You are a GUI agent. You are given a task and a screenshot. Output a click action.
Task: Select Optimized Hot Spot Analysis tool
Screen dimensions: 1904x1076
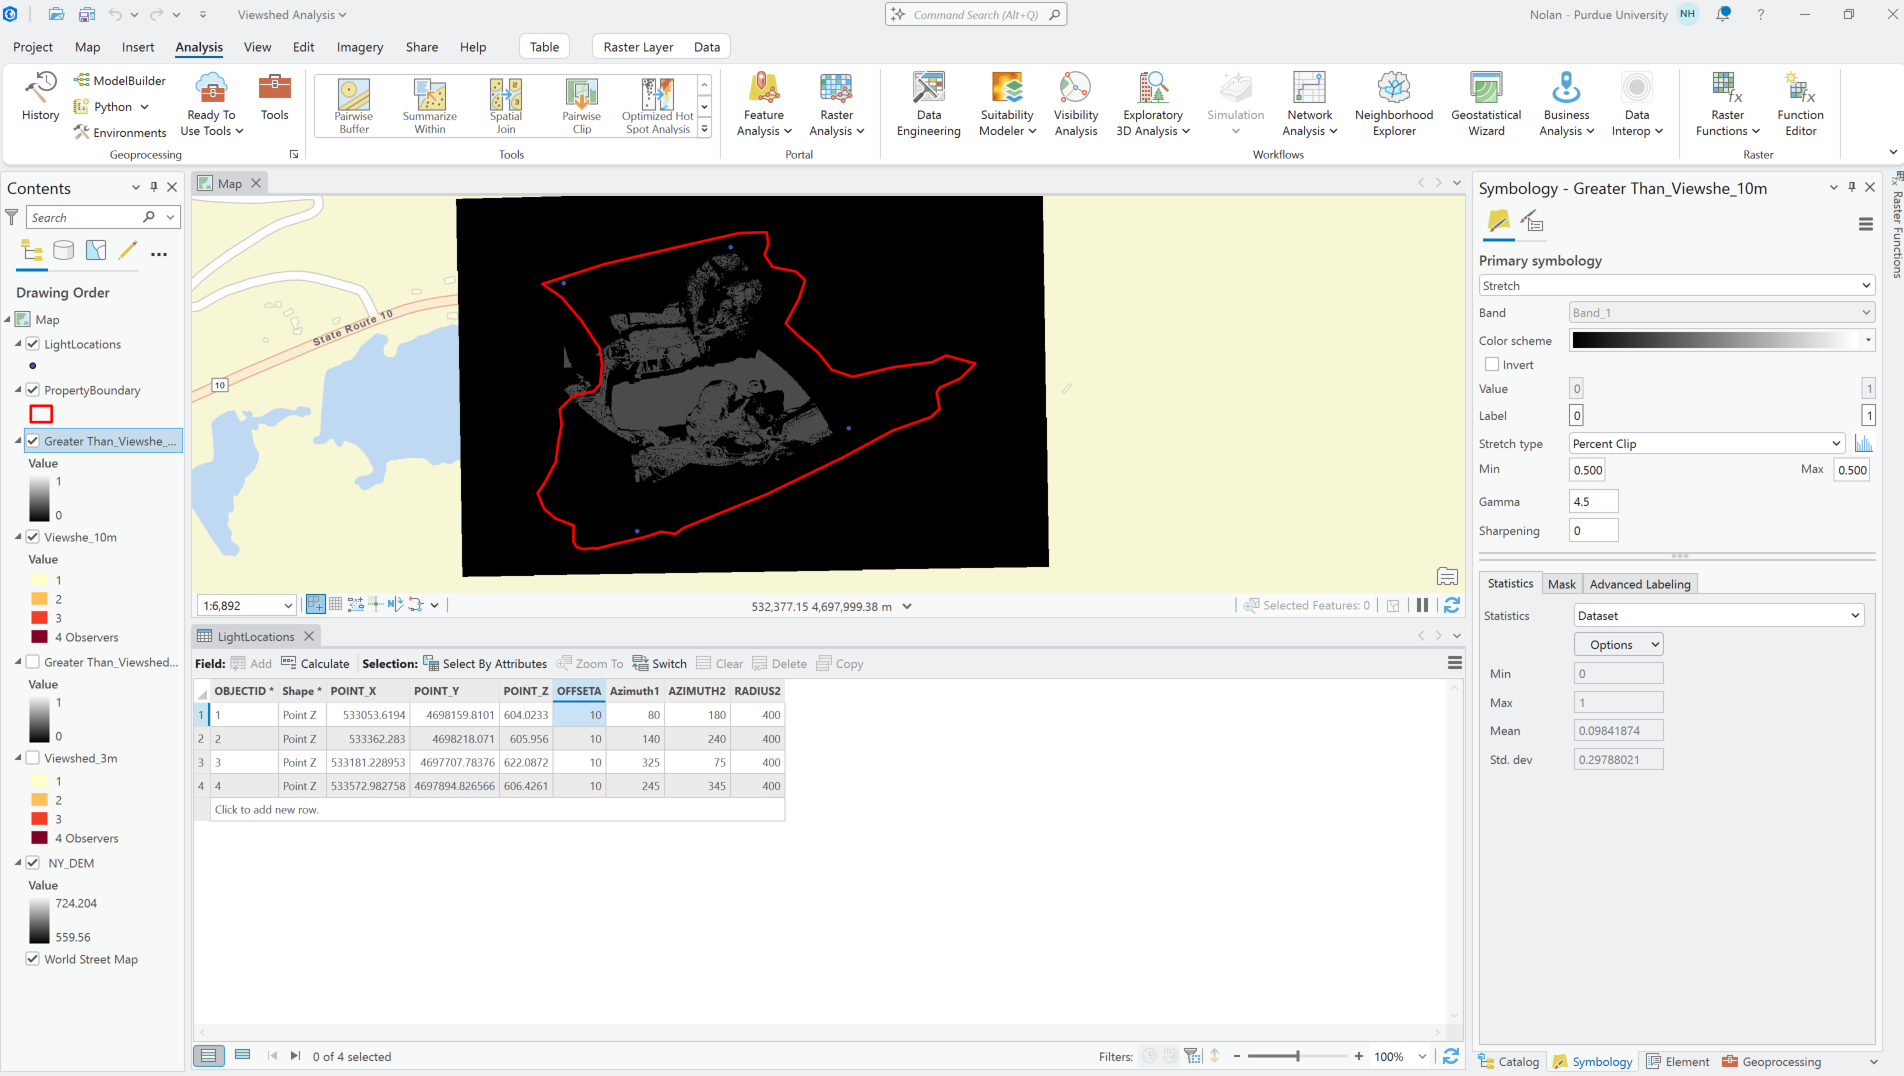pos(658,106)
